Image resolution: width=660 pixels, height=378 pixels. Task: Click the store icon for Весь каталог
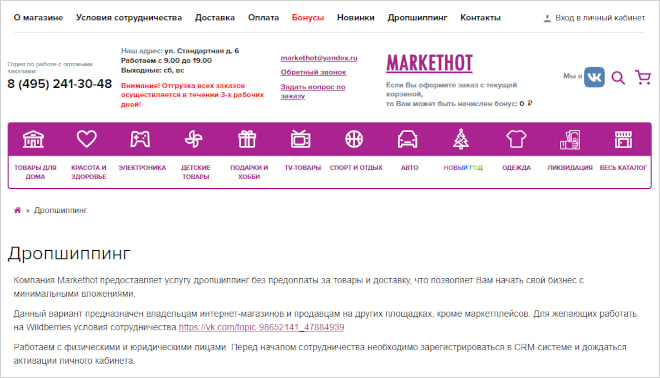pos(623,139)
